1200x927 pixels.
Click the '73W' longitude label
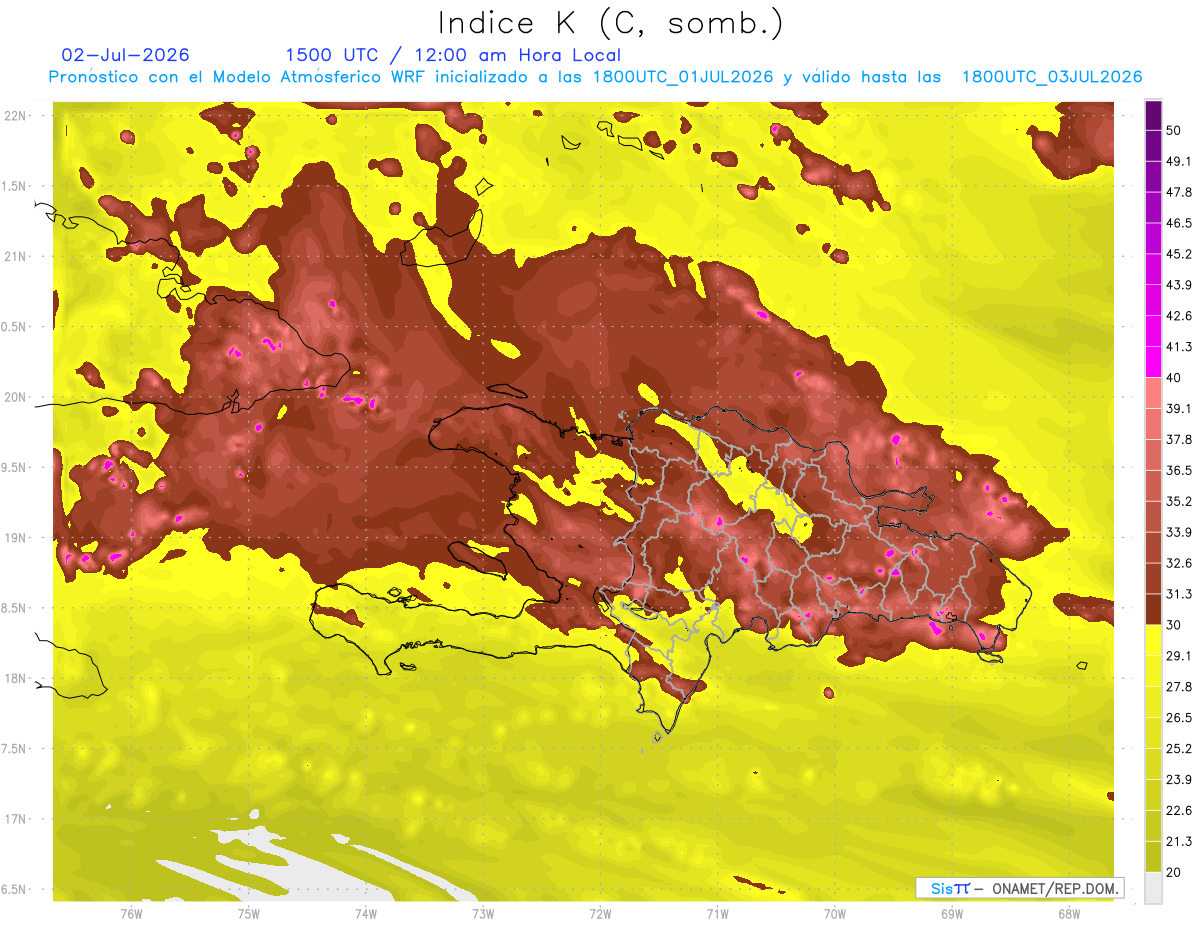(x=483, y=913)
